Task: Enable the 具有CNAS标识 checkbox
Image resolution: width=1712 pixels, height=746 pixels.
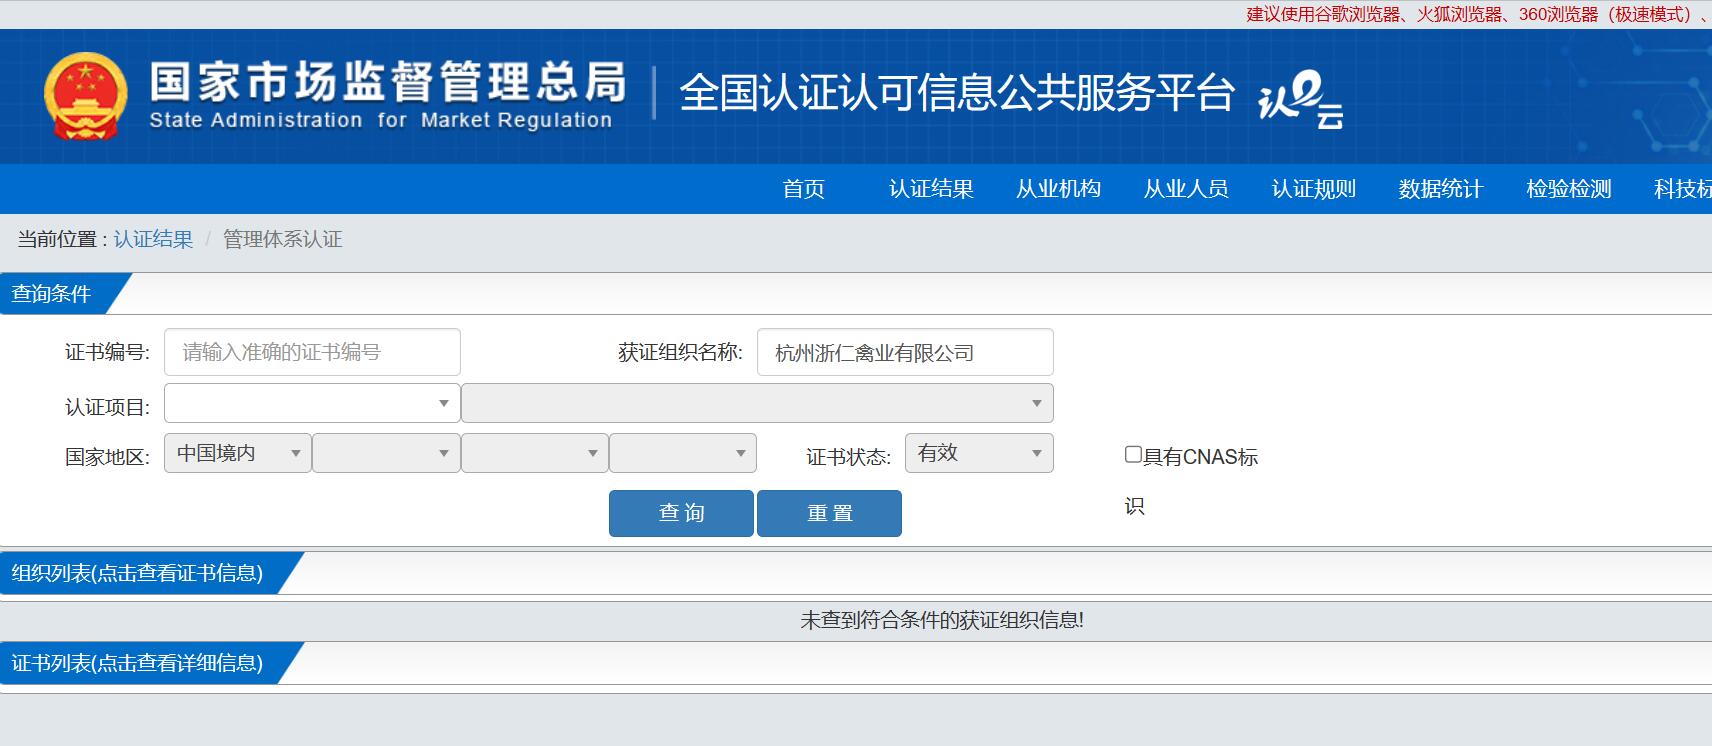Action: 1133,455
